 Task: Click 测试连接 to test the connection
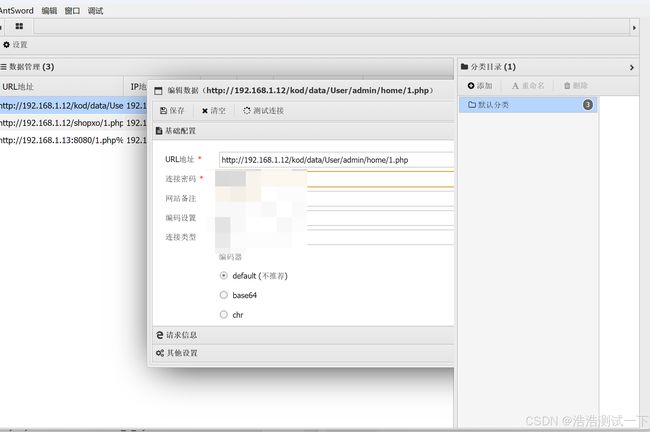point(263,111)
